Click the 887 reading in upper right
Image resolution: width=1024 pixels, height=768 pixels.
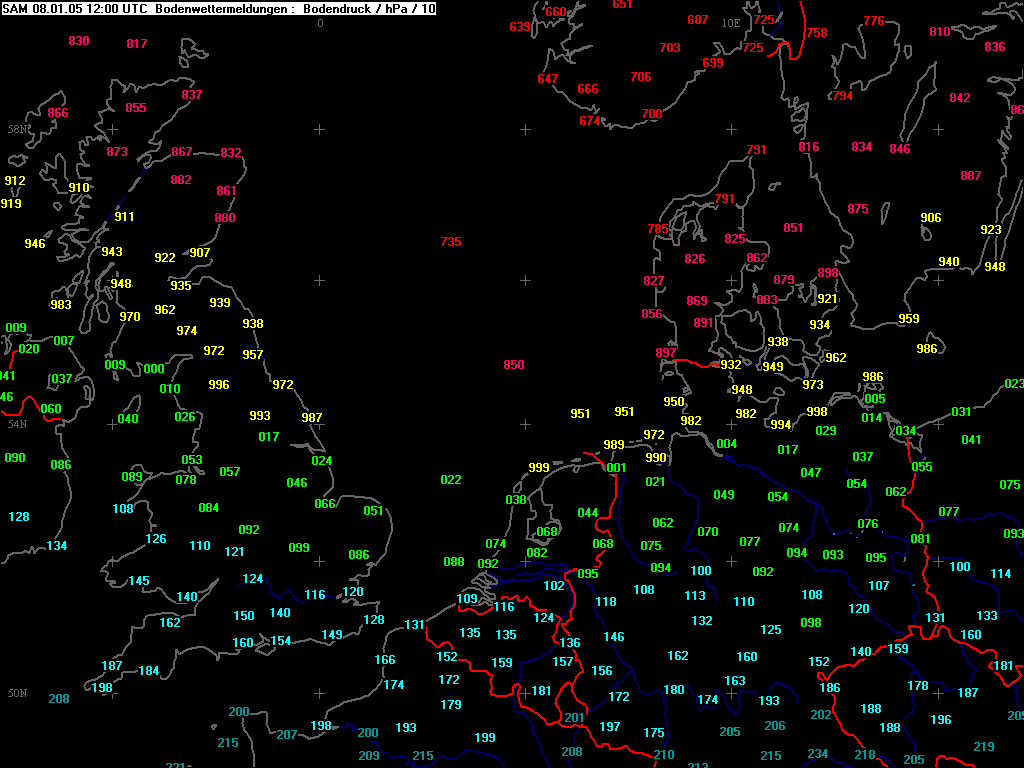[970, 176]
